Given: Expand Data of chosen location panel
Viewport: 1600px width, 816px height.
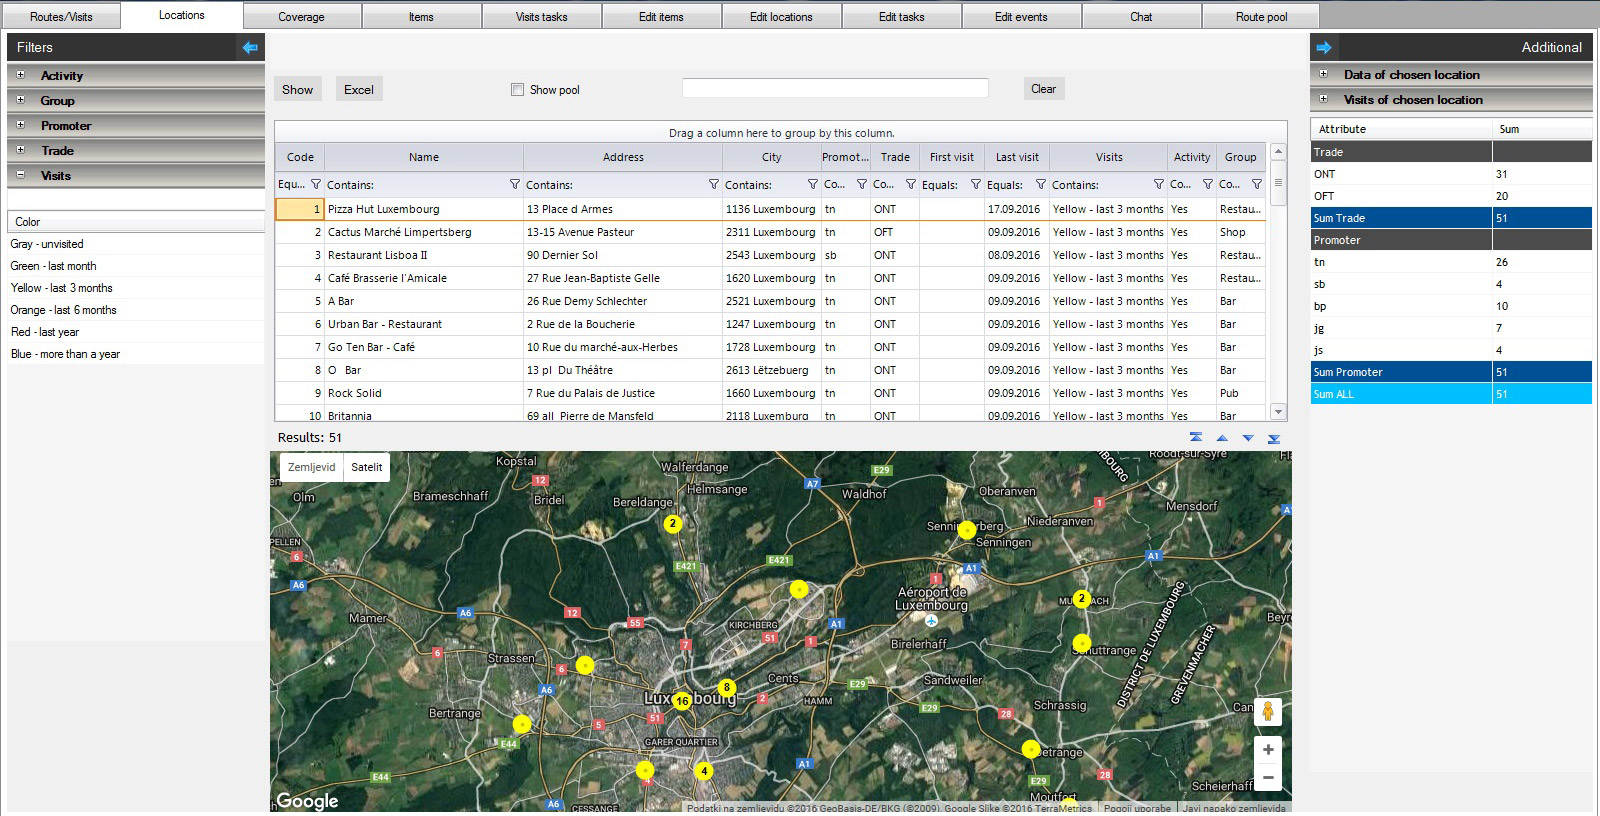Looking at the screenshot, I should [x=1323, y=74].
